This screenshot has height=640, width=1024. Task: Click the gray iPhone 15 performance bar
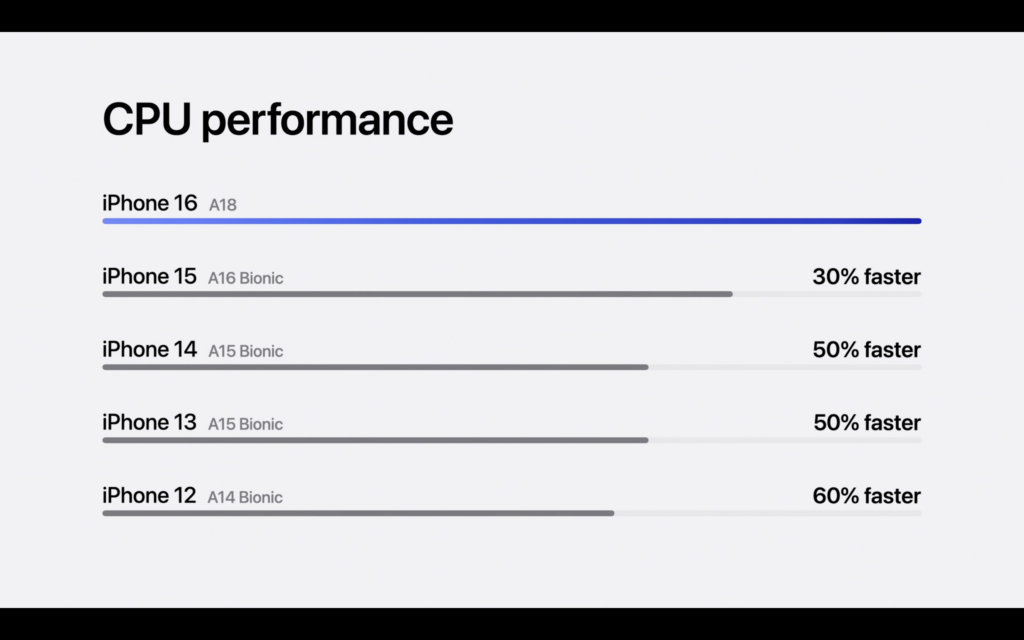[x=417, y=294]
